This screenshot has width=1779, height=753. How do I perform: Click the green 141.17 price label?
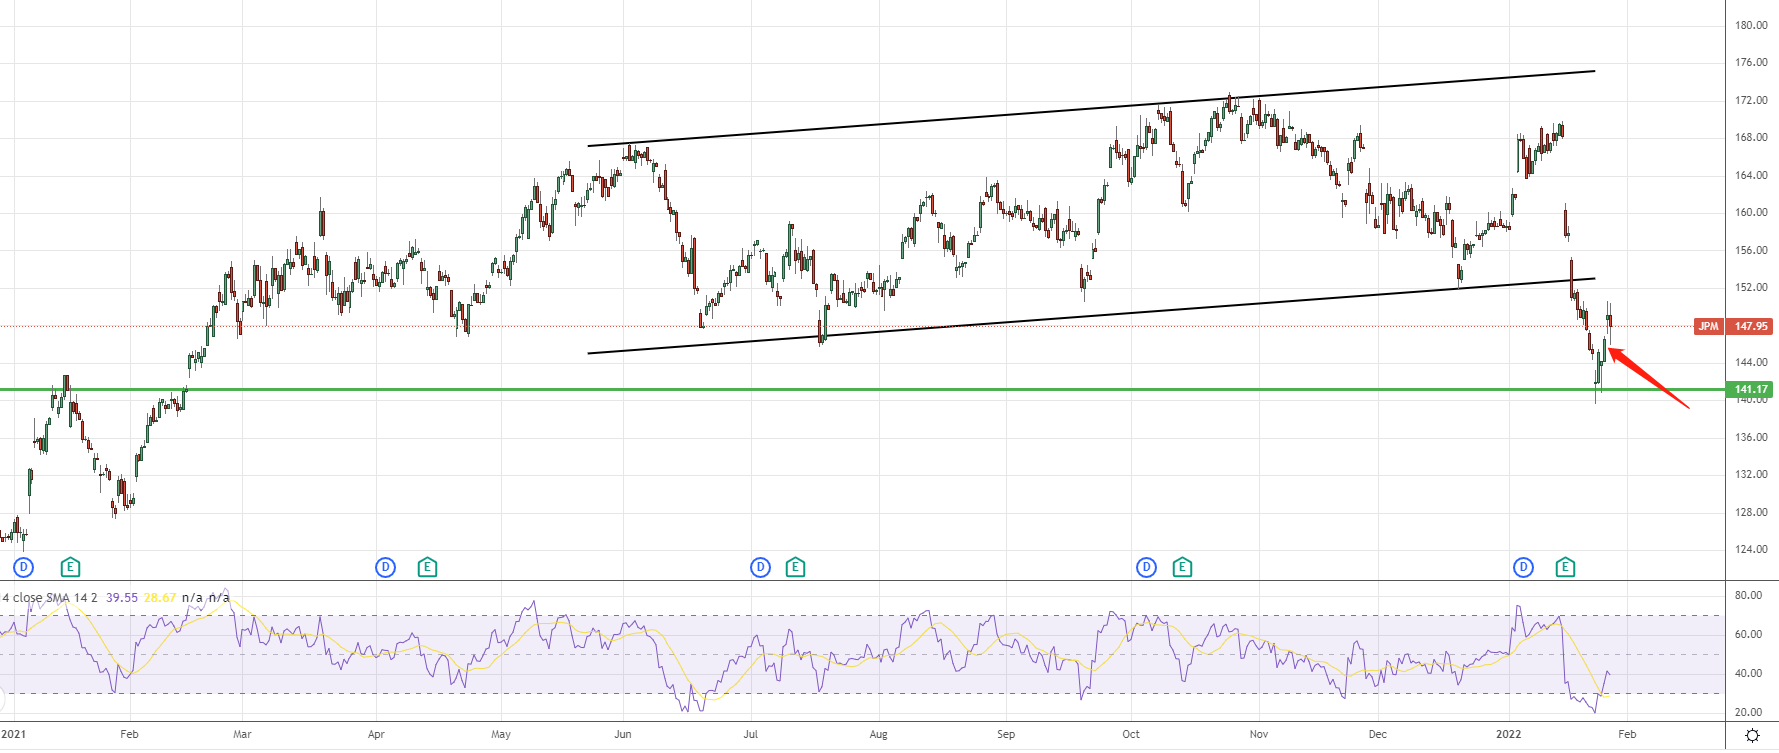pyautogui.click(x=1750, y=389)
